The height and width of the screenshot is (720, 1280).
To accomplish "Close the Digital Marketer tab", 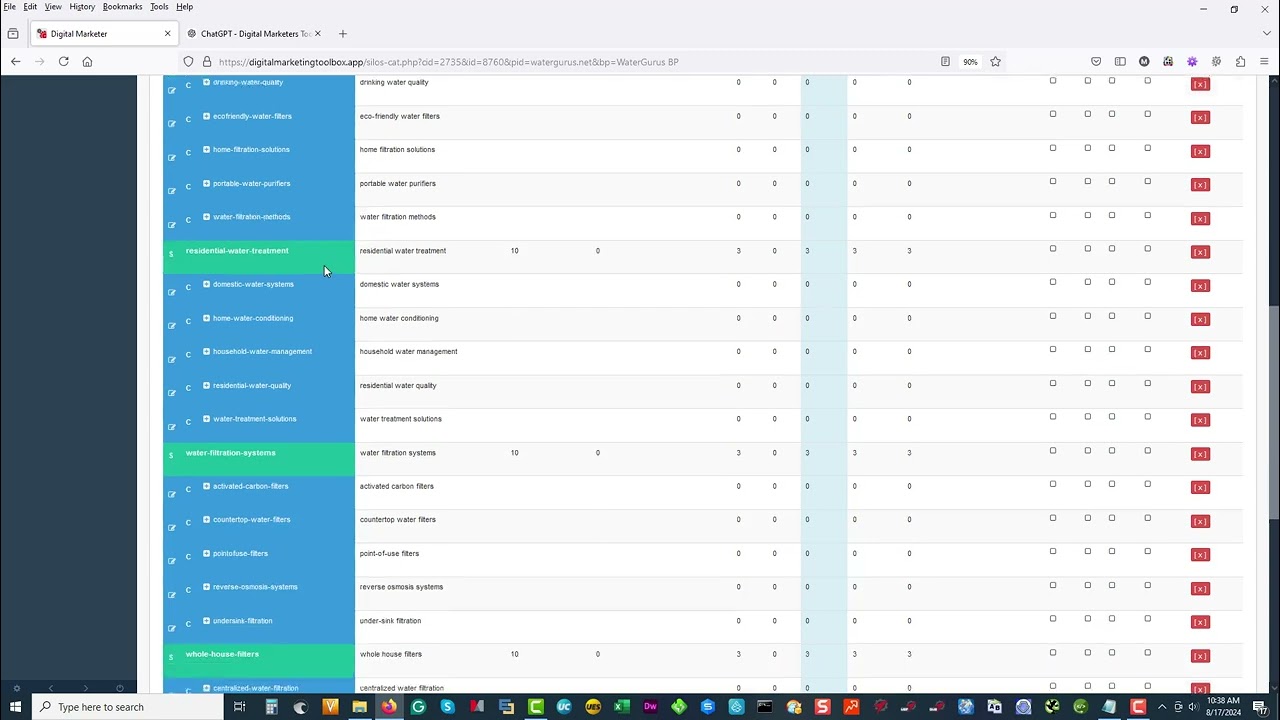I will coord(167,34).
